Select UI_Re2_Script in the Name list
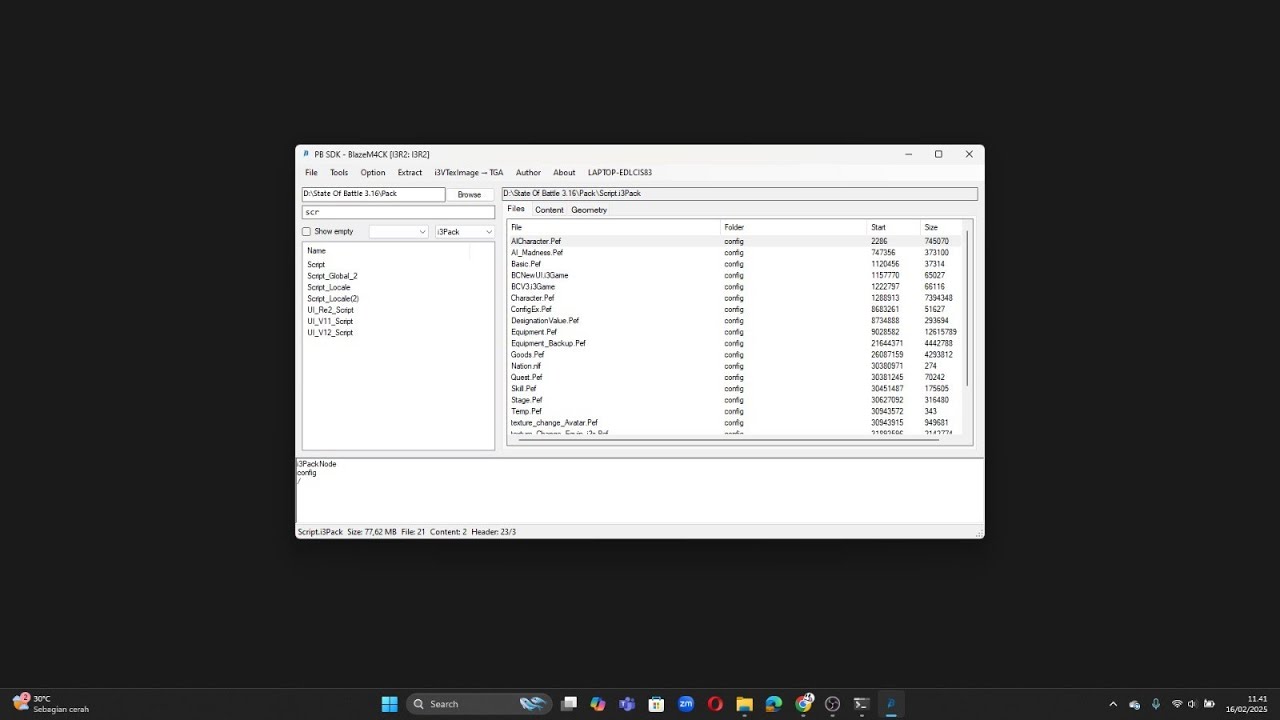Viewport: 1280px width, 720px height. point(330,310)
